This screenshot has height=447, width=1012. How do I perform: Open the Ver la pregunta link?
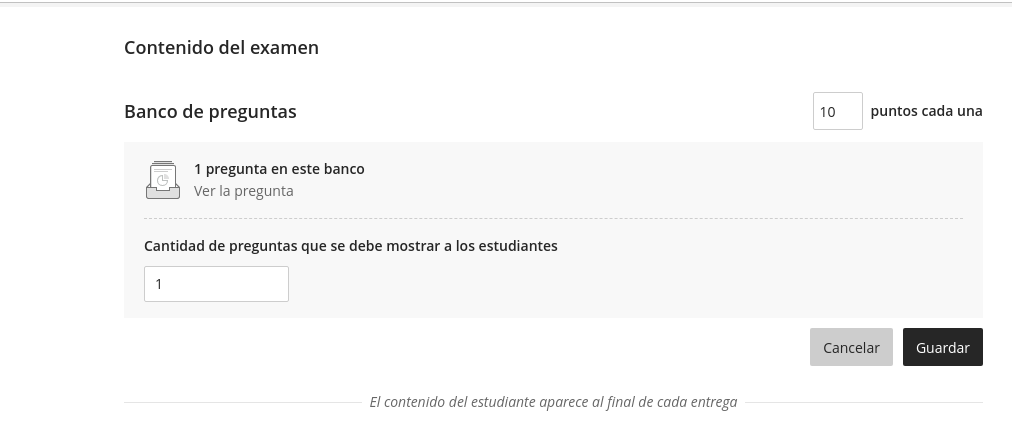point(243,191)
